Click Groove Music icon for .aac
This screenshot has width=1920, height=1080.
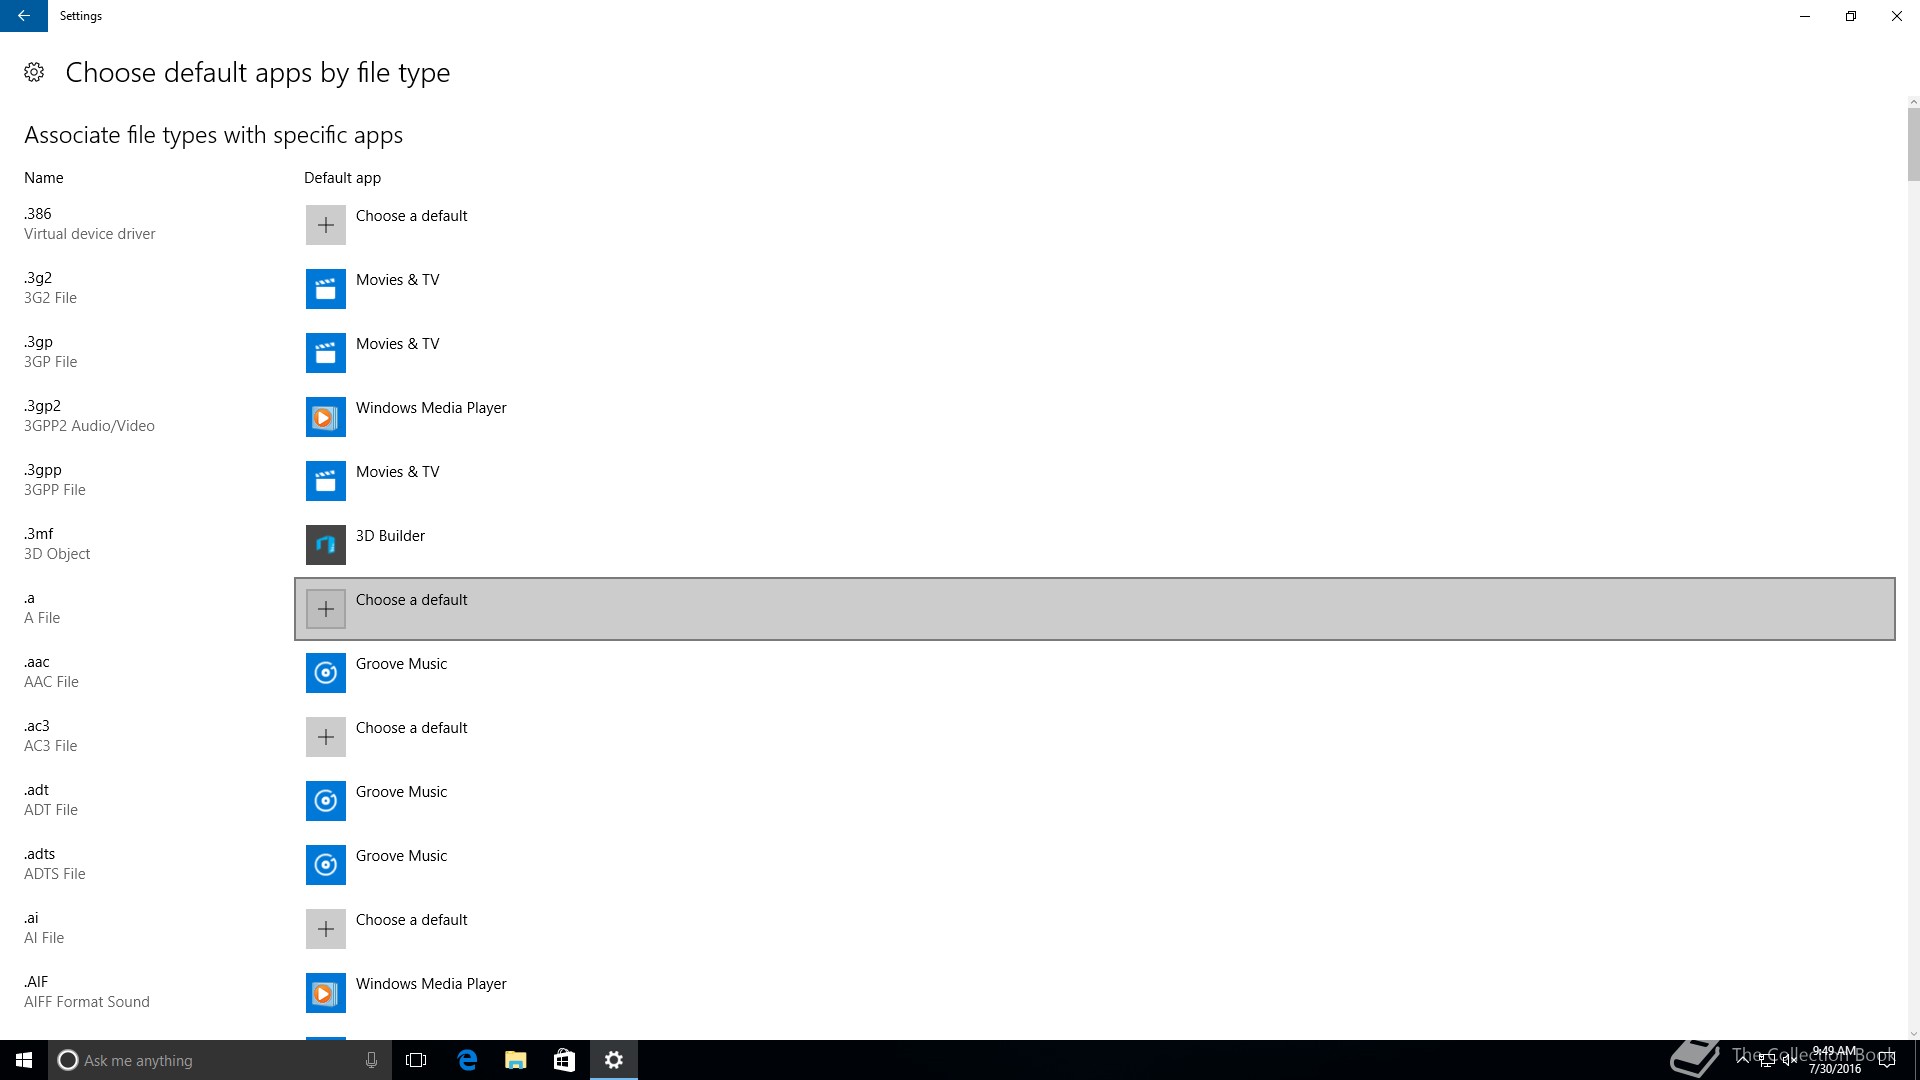326,673
